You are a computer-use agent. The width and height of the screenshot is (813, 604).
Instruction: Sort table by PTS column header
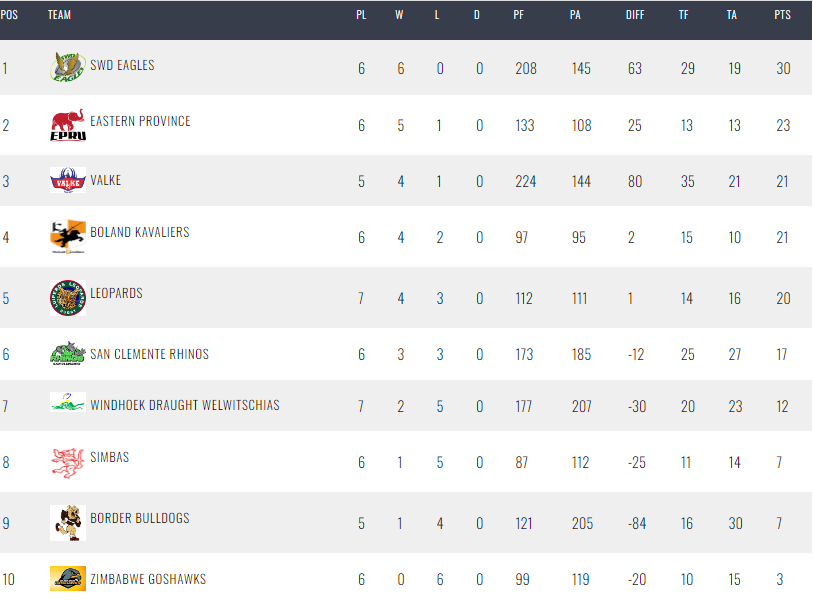coord(782,15)
